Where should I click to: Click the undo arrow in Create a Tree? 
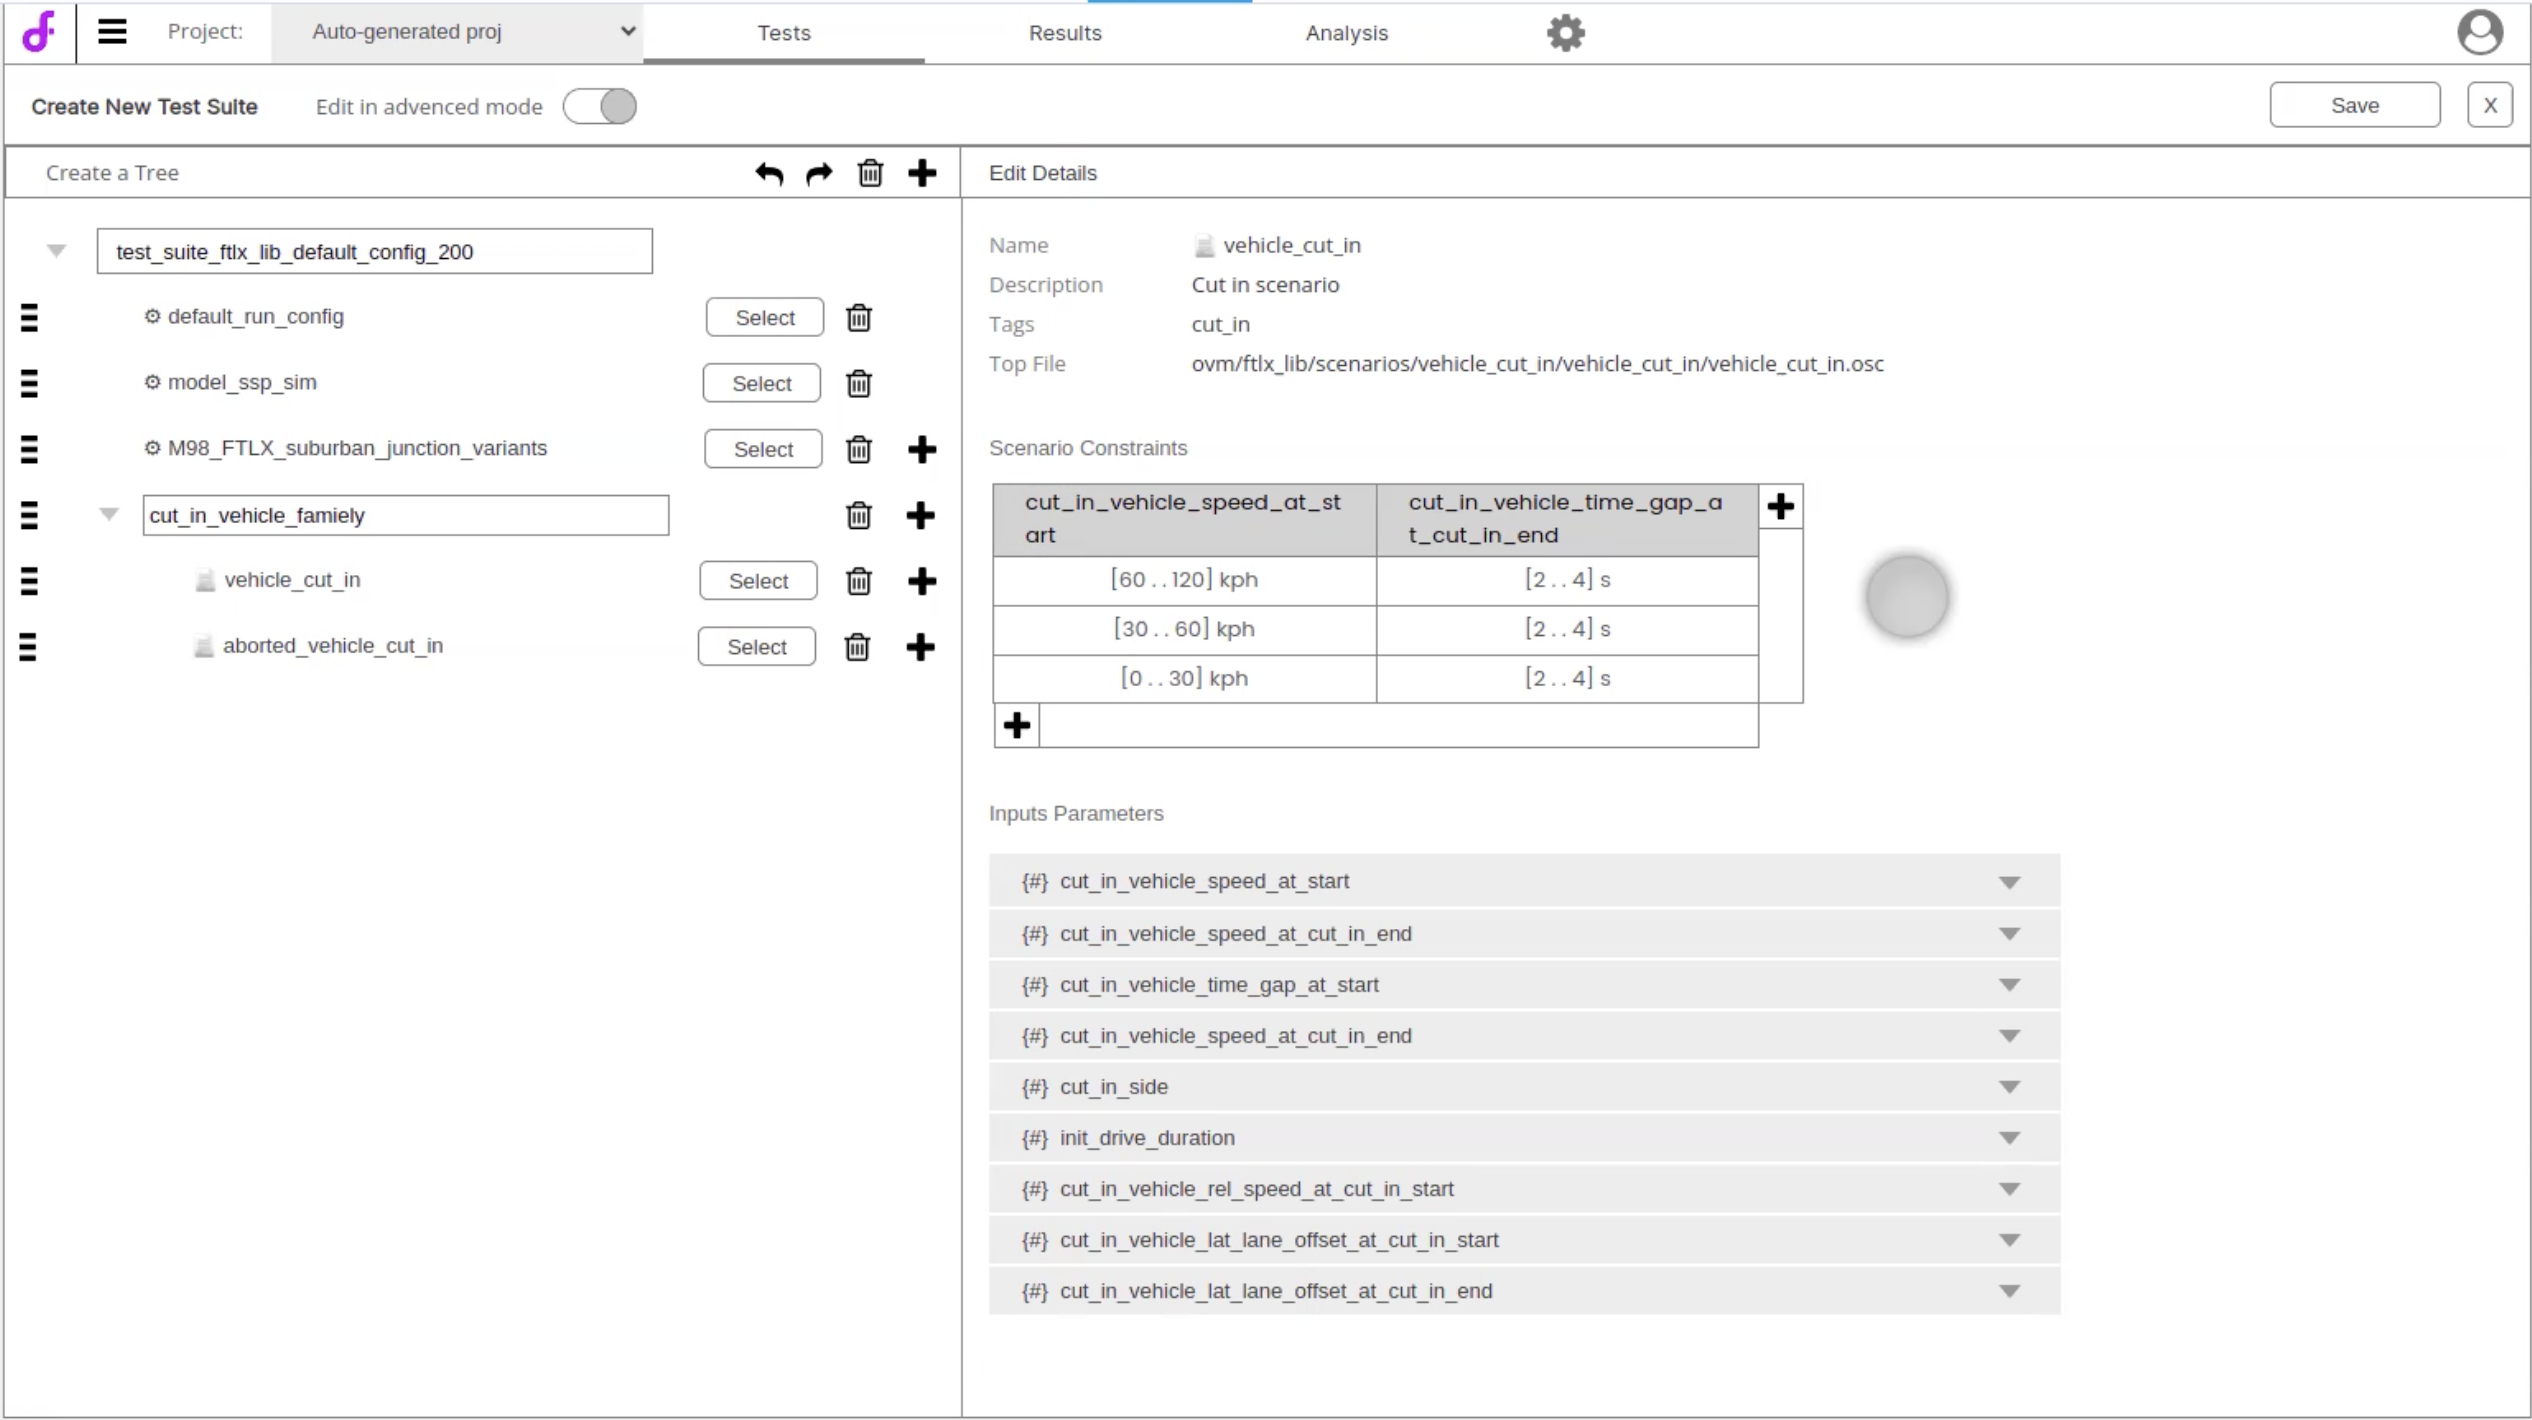[x=768, y=174]
